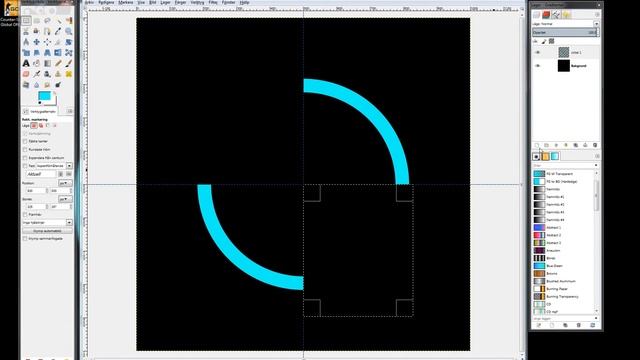Select the Rectangle Select tool in toolbox
Screen dimensions: 640x360
coord(26,20)
